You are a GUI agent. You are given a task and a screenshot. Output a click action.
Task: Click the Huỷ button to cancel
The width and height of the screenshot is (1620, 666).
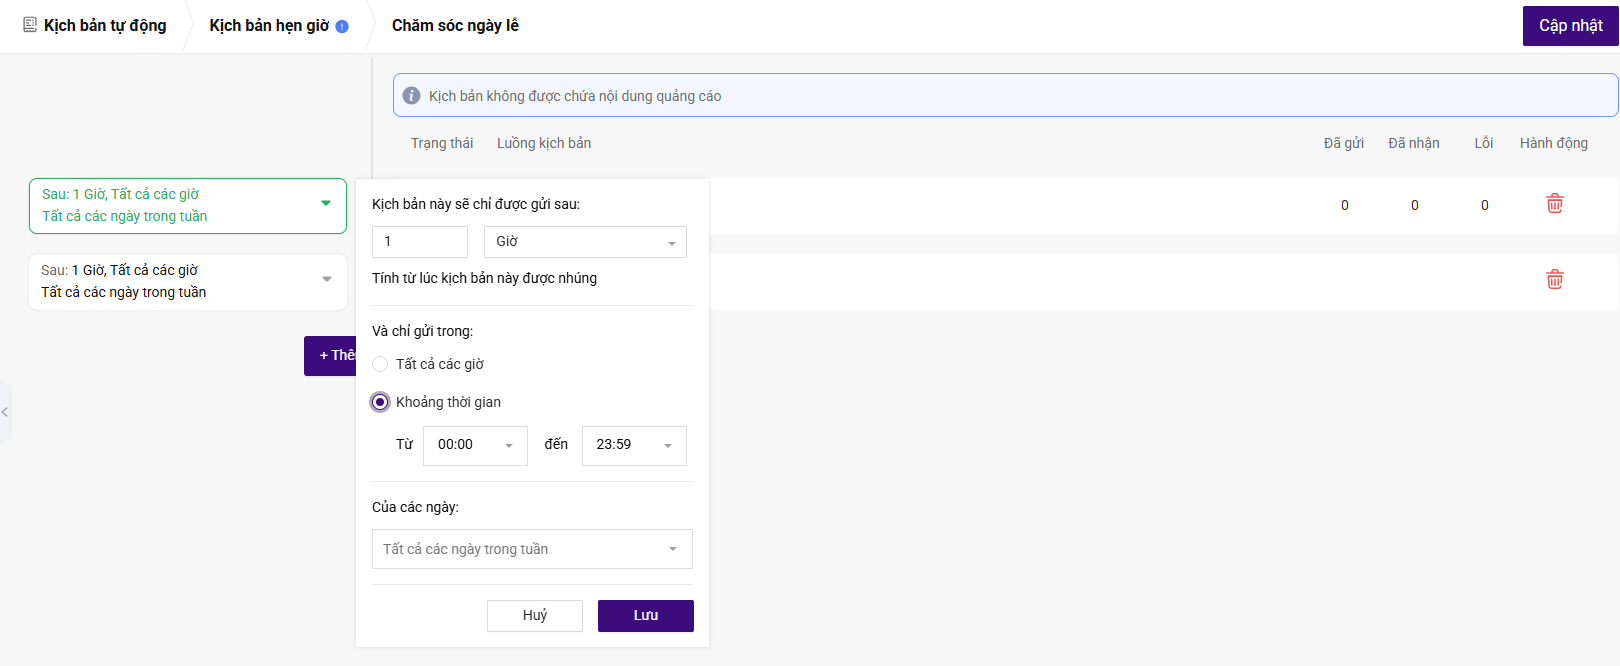[534, 616]
